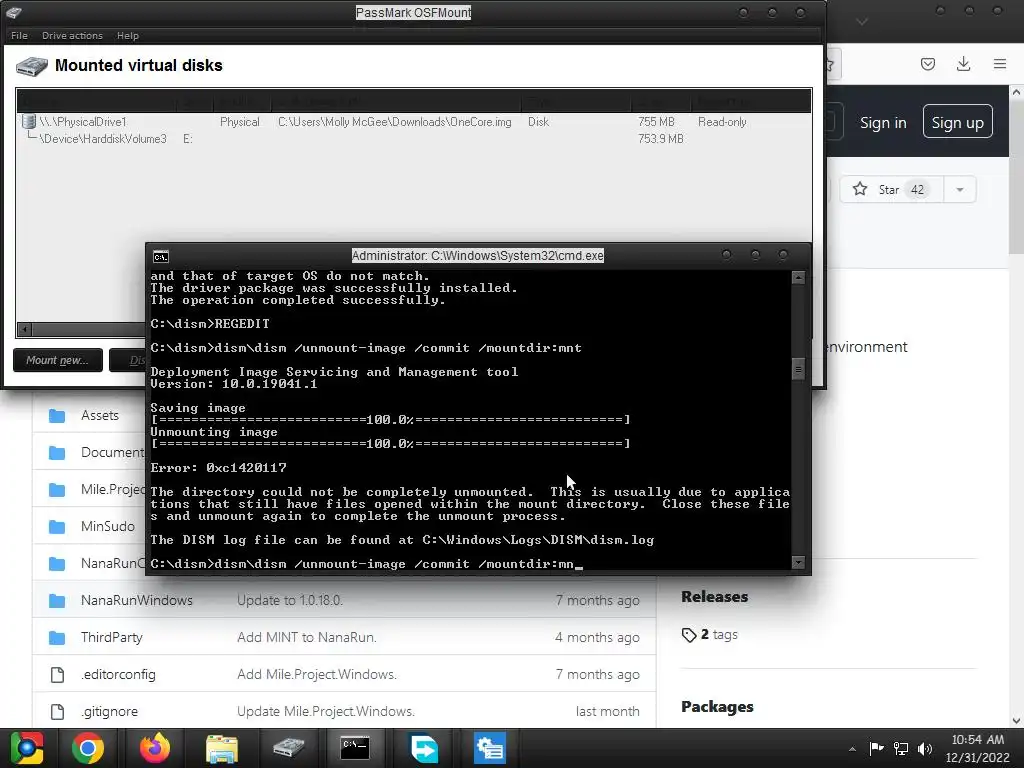Open the Packages section heading
Viewport: 1024px width, 768px height.
717,707
